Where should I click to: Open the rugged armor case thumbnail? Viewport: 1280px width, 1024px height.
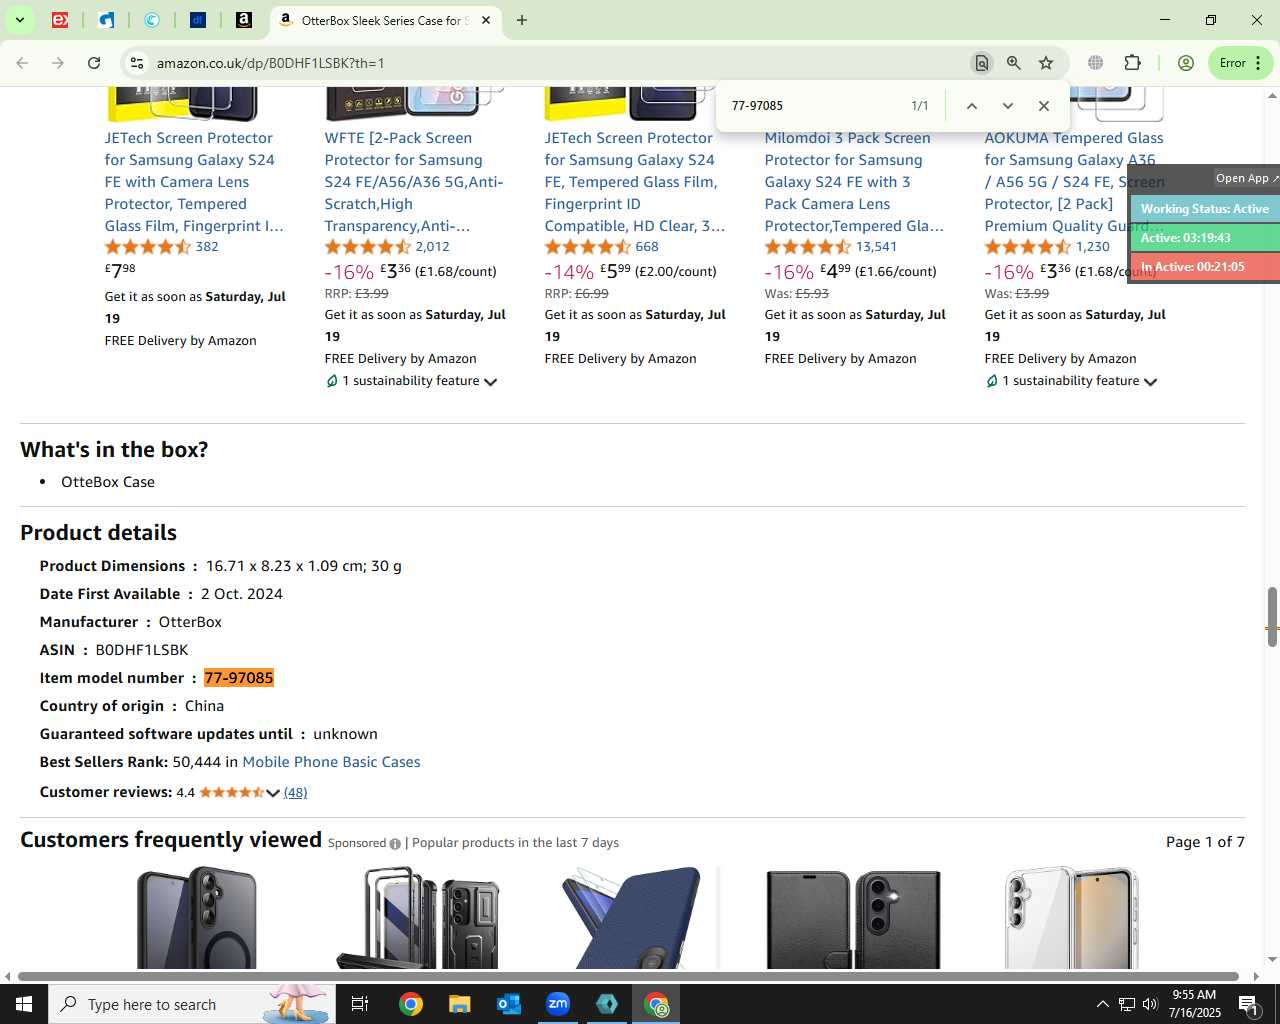[x=417, y=917]
